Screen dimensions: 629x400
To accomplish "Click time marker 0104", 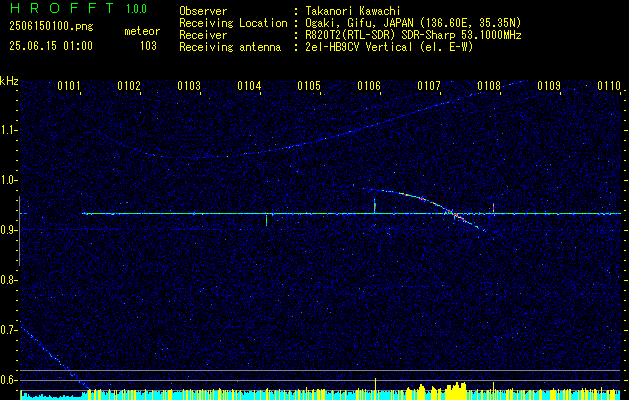I will click(249, 85).
